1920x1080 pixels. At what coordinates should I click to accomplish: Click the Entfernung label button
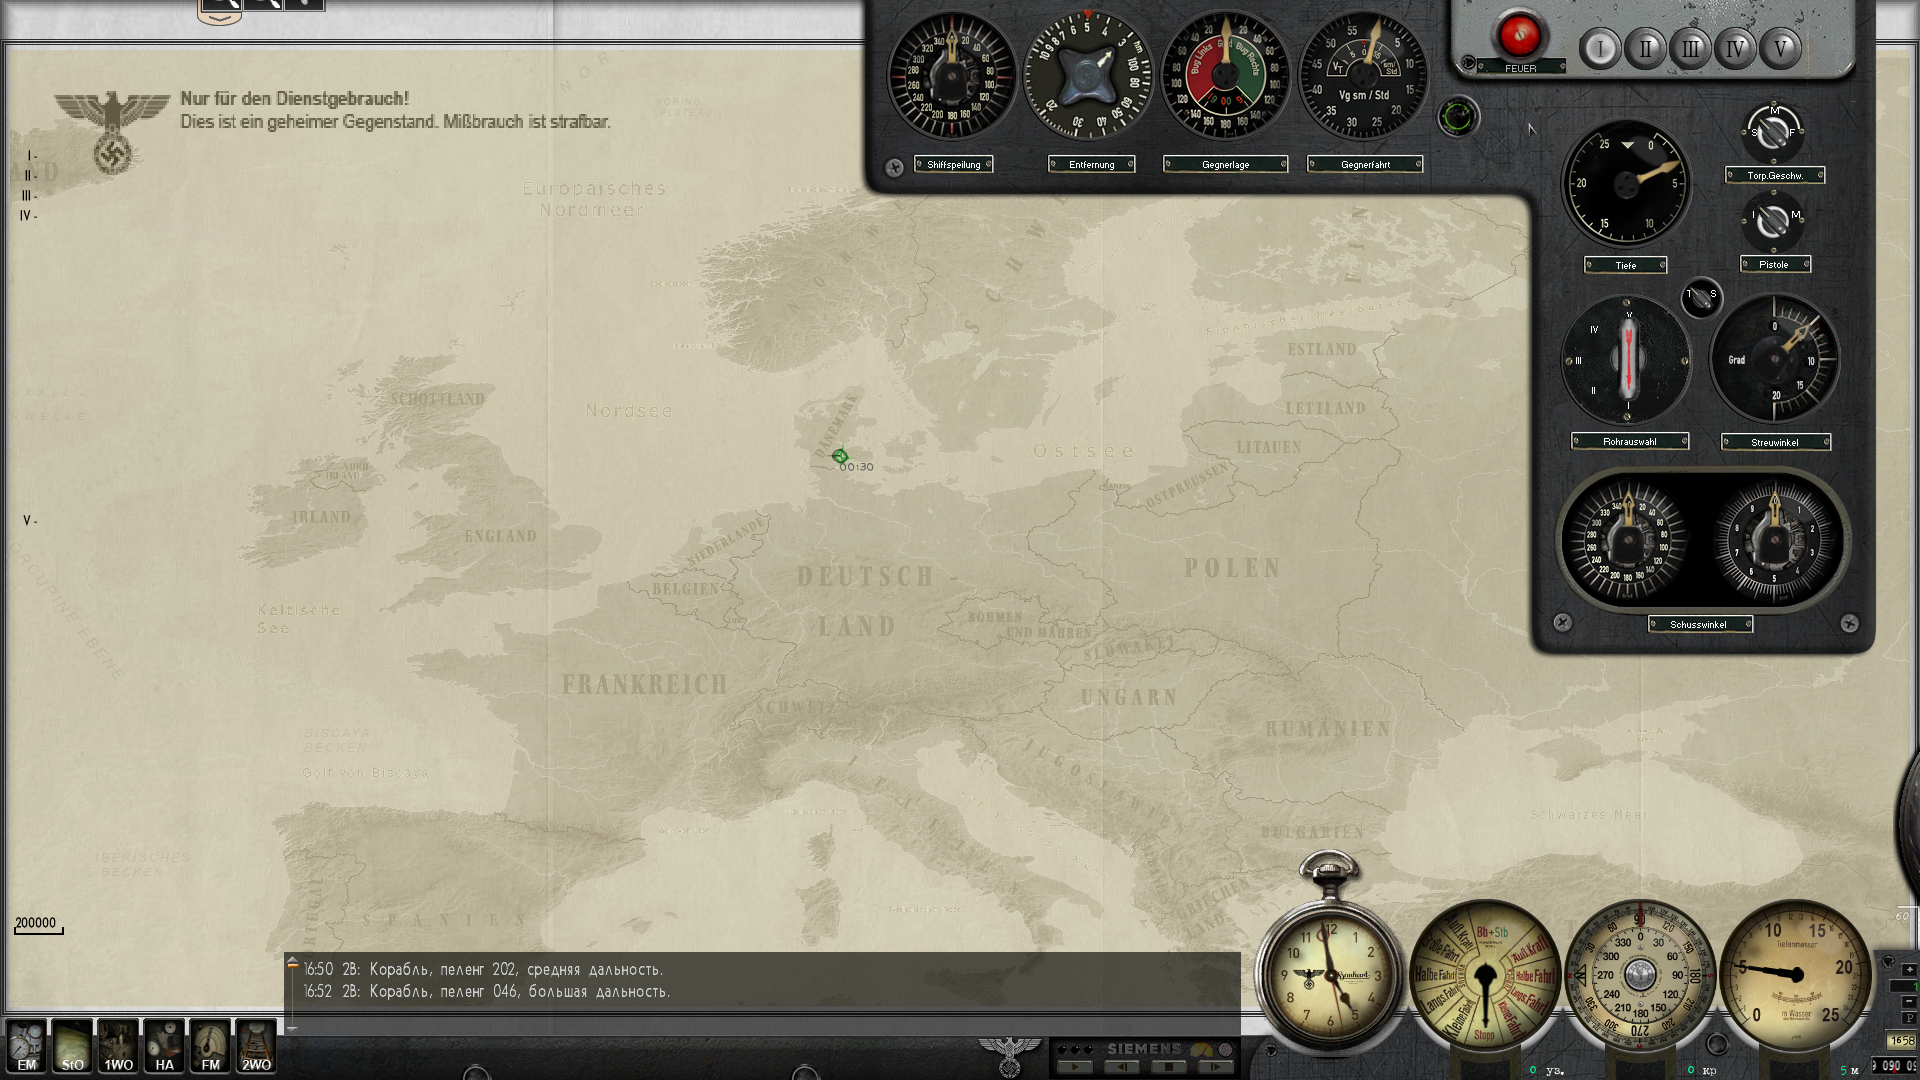point(1091,164)
